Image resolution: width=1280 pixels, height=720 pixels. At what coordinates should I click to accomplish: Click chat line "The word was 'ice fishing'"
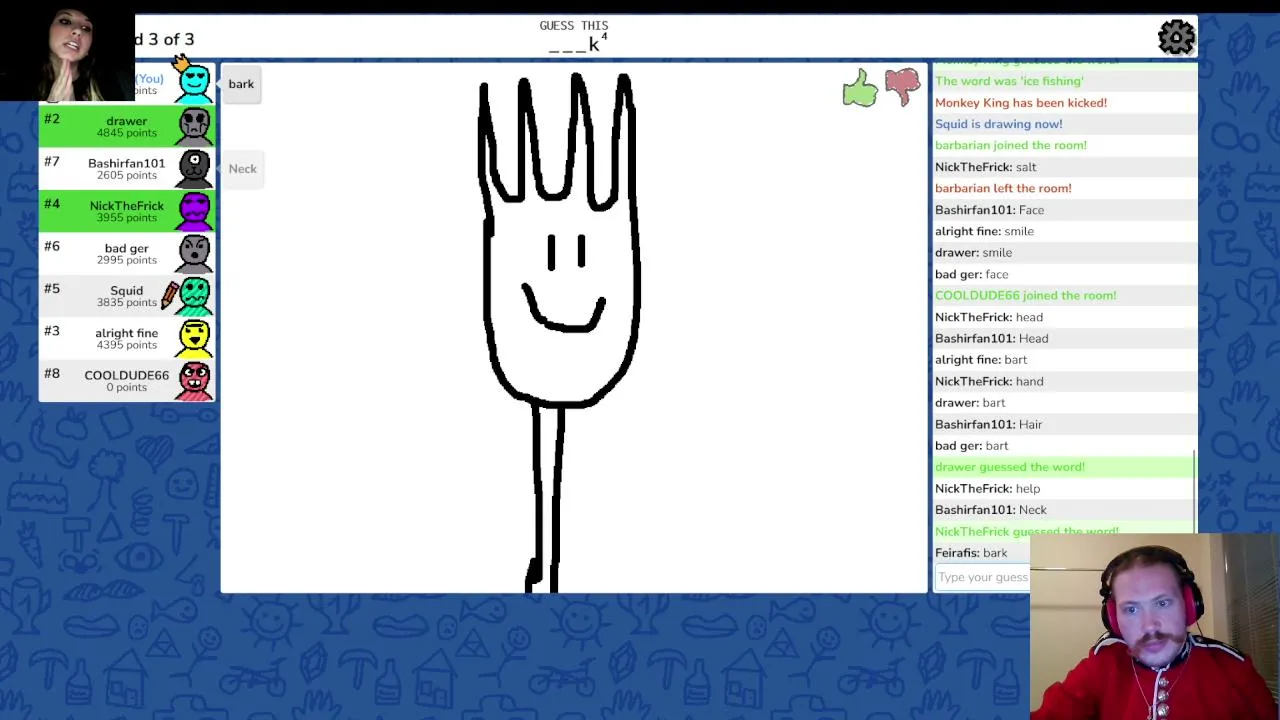click(1009, 81)
